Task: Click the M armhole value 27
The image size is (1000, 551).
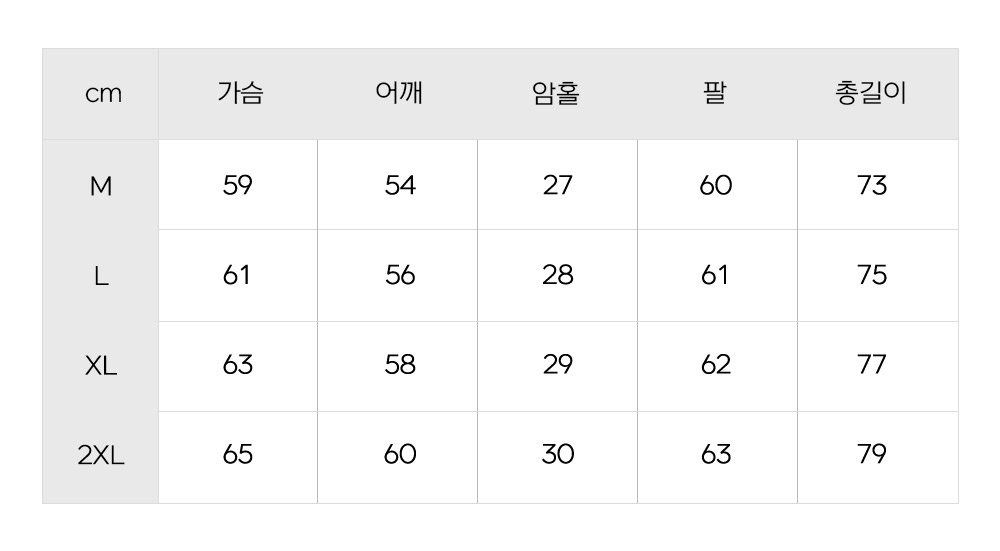Action: 558,186
